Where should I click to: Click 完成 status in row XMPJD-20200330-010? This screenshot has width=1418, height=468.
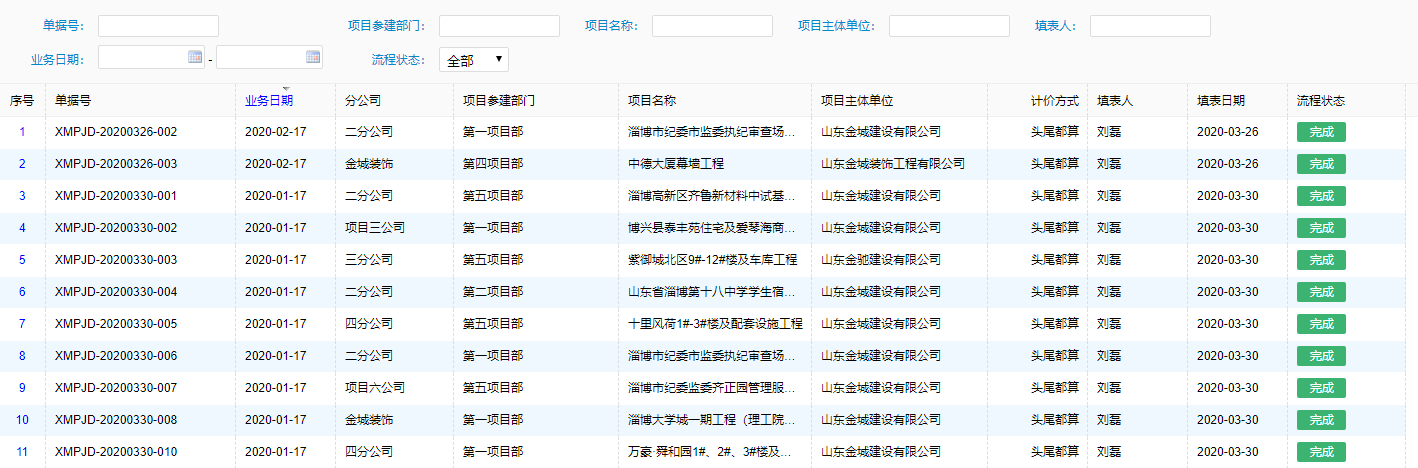click(1321, 452)
